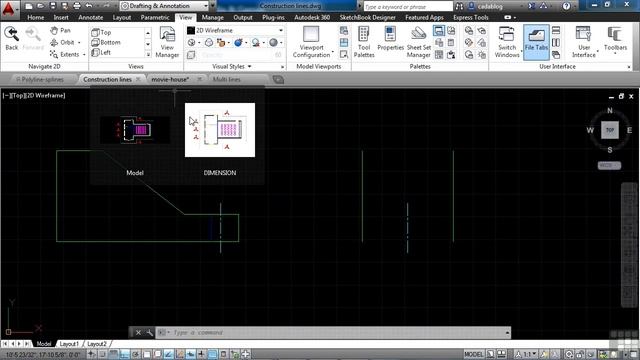Open the Home ribbon tab
Screen dimensions: 640x360
tap(36, 18)
